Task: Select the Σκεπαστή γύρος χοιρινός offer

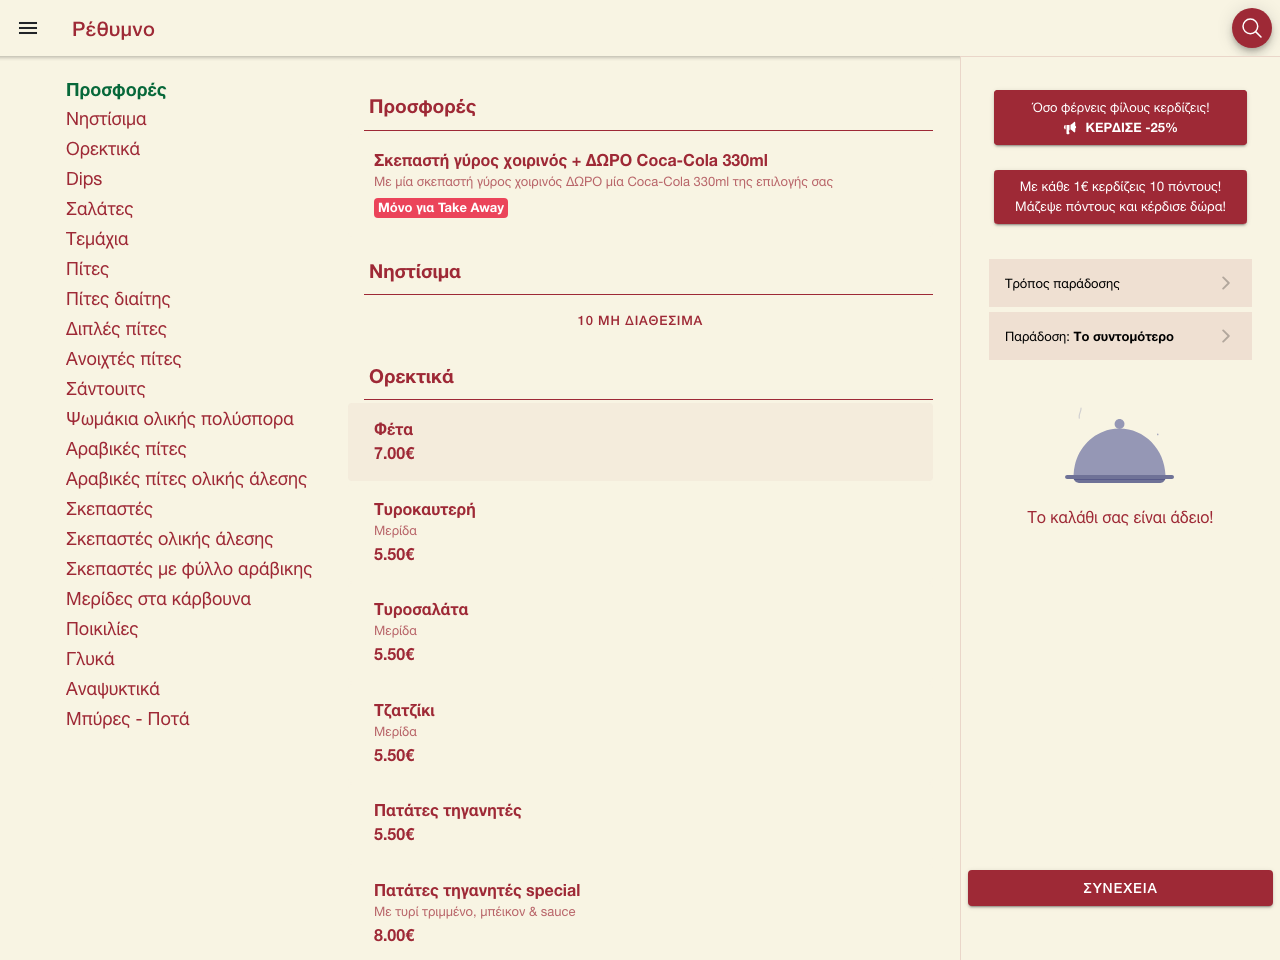Action: [x=640, y=184]
